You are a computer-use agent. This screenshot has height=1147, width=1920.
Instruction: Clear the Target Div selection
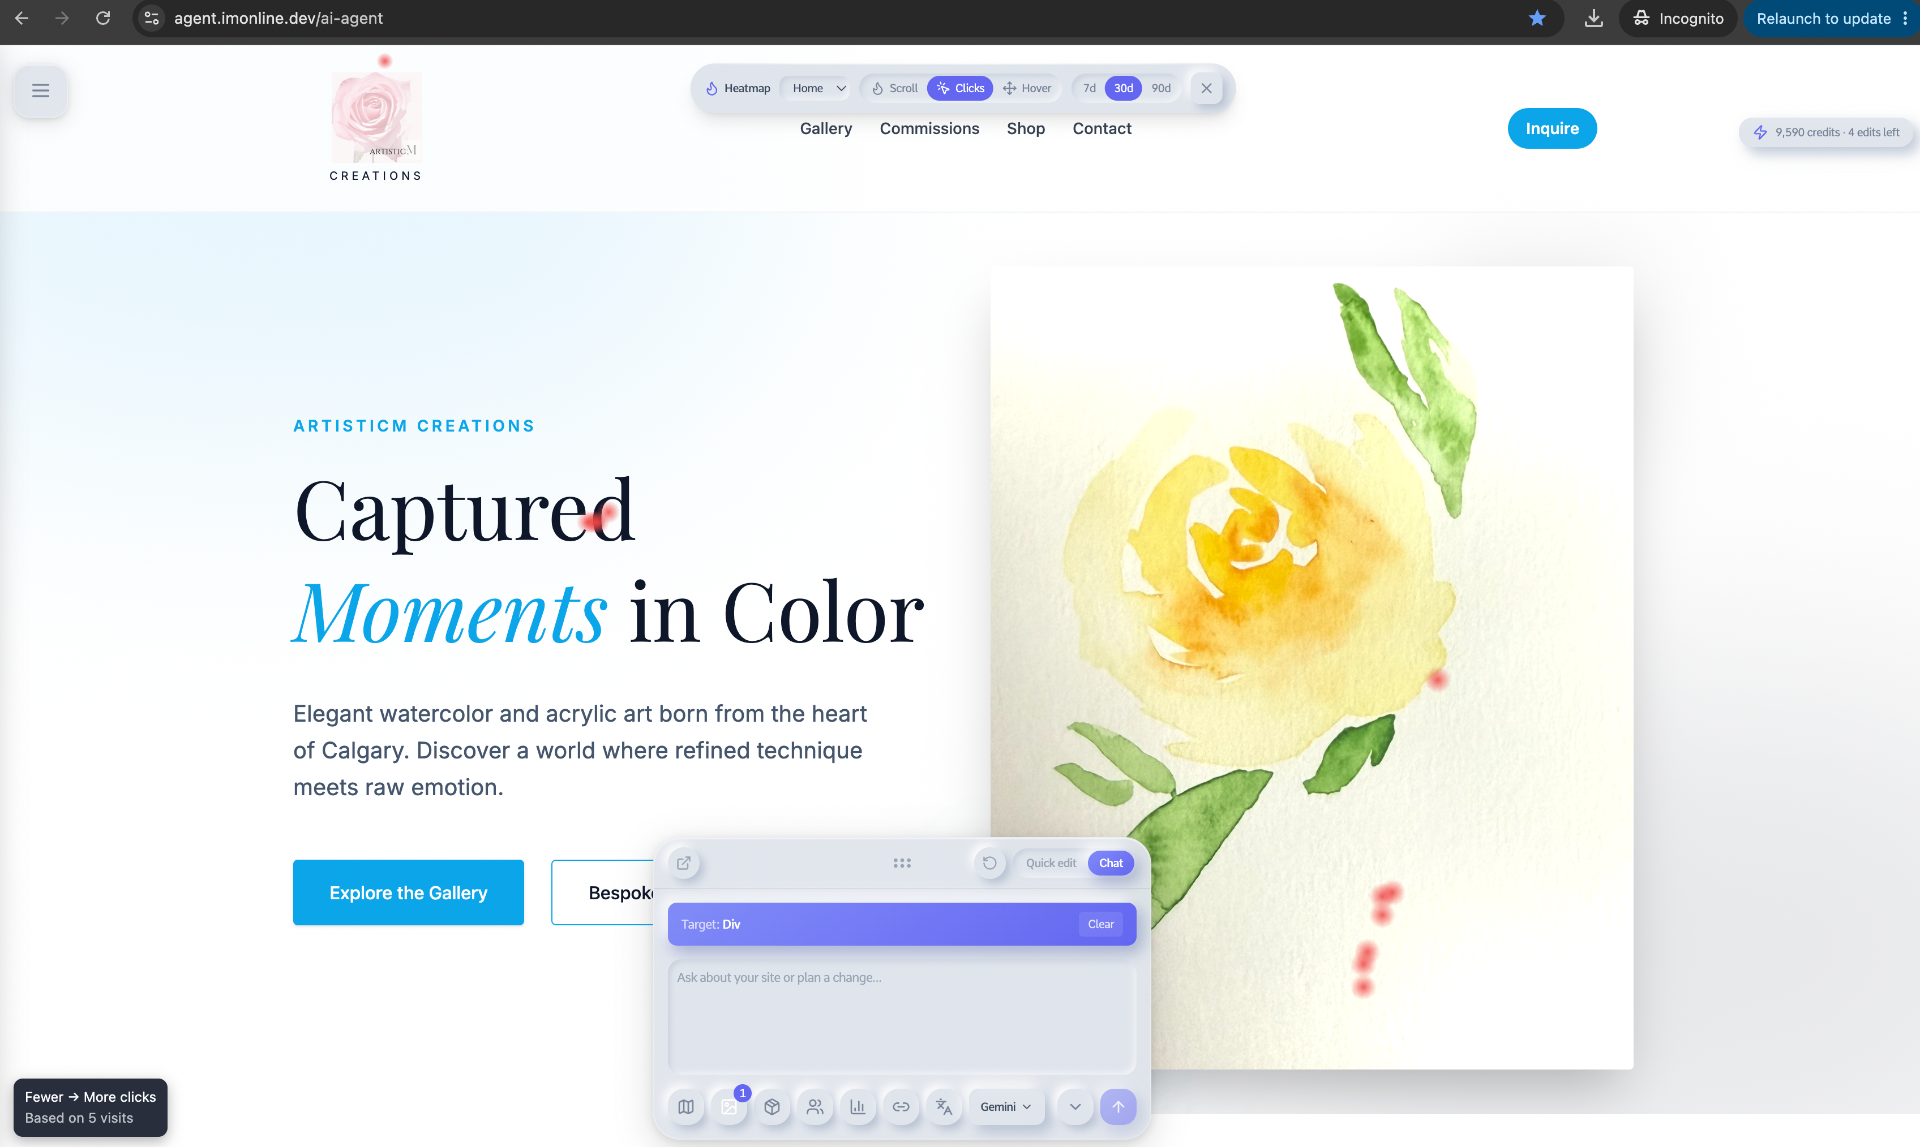tap(1101, 924)
